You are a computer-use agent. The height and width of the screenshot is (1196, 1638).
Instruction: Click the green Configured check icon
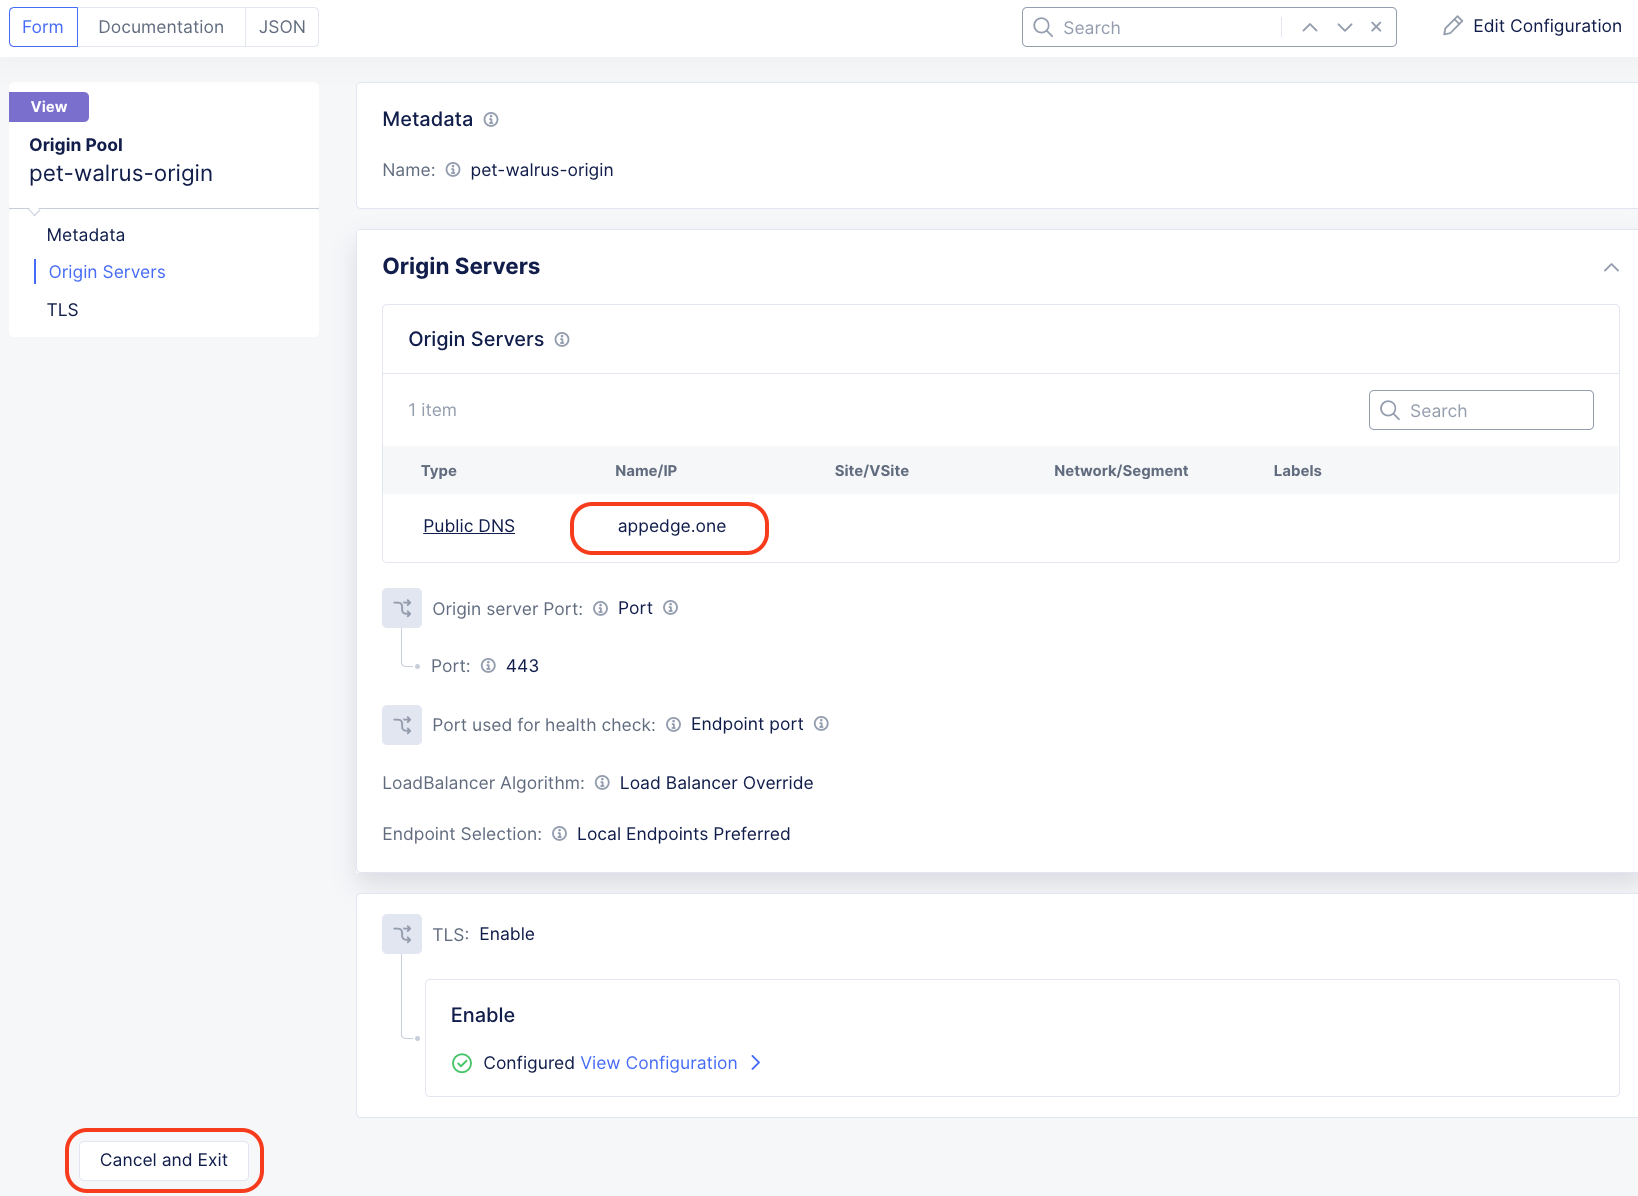click(x=462, y=1063)
